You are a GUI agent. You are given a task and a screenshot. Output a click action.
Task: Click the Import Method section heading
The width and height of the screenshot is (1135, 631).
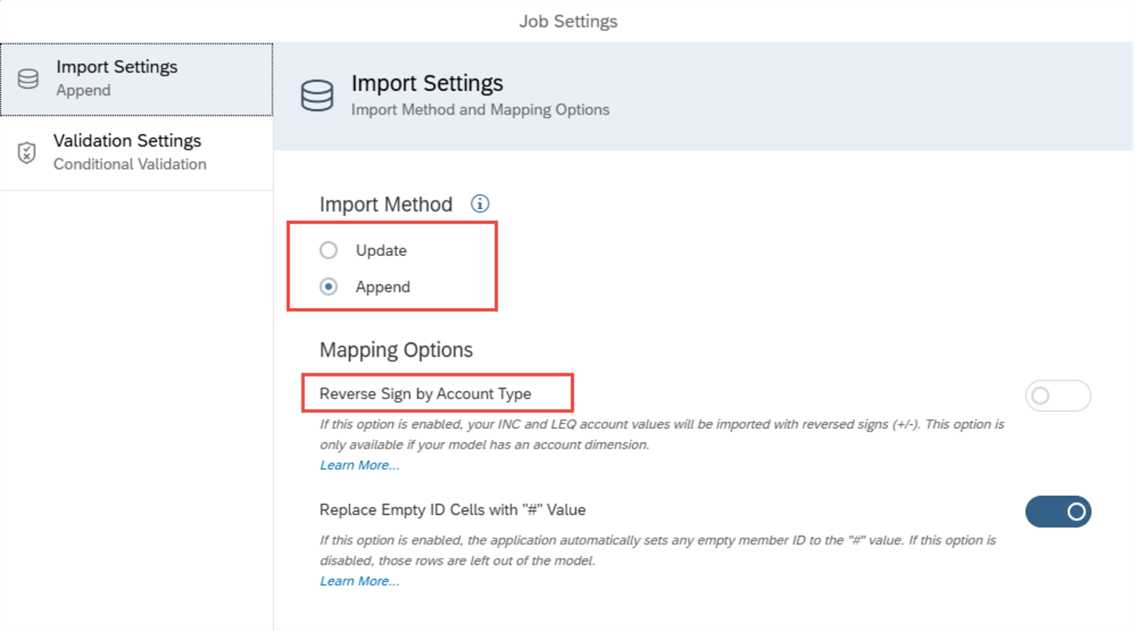point(386,205)
